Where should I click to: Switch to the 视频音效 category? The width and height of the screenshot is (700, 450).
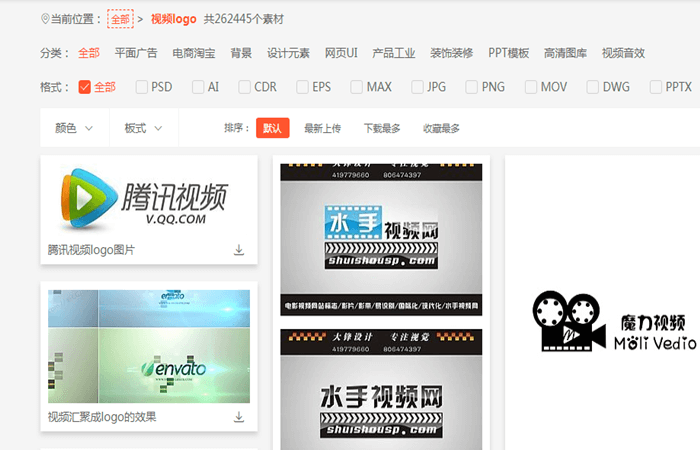pos(622,53)
